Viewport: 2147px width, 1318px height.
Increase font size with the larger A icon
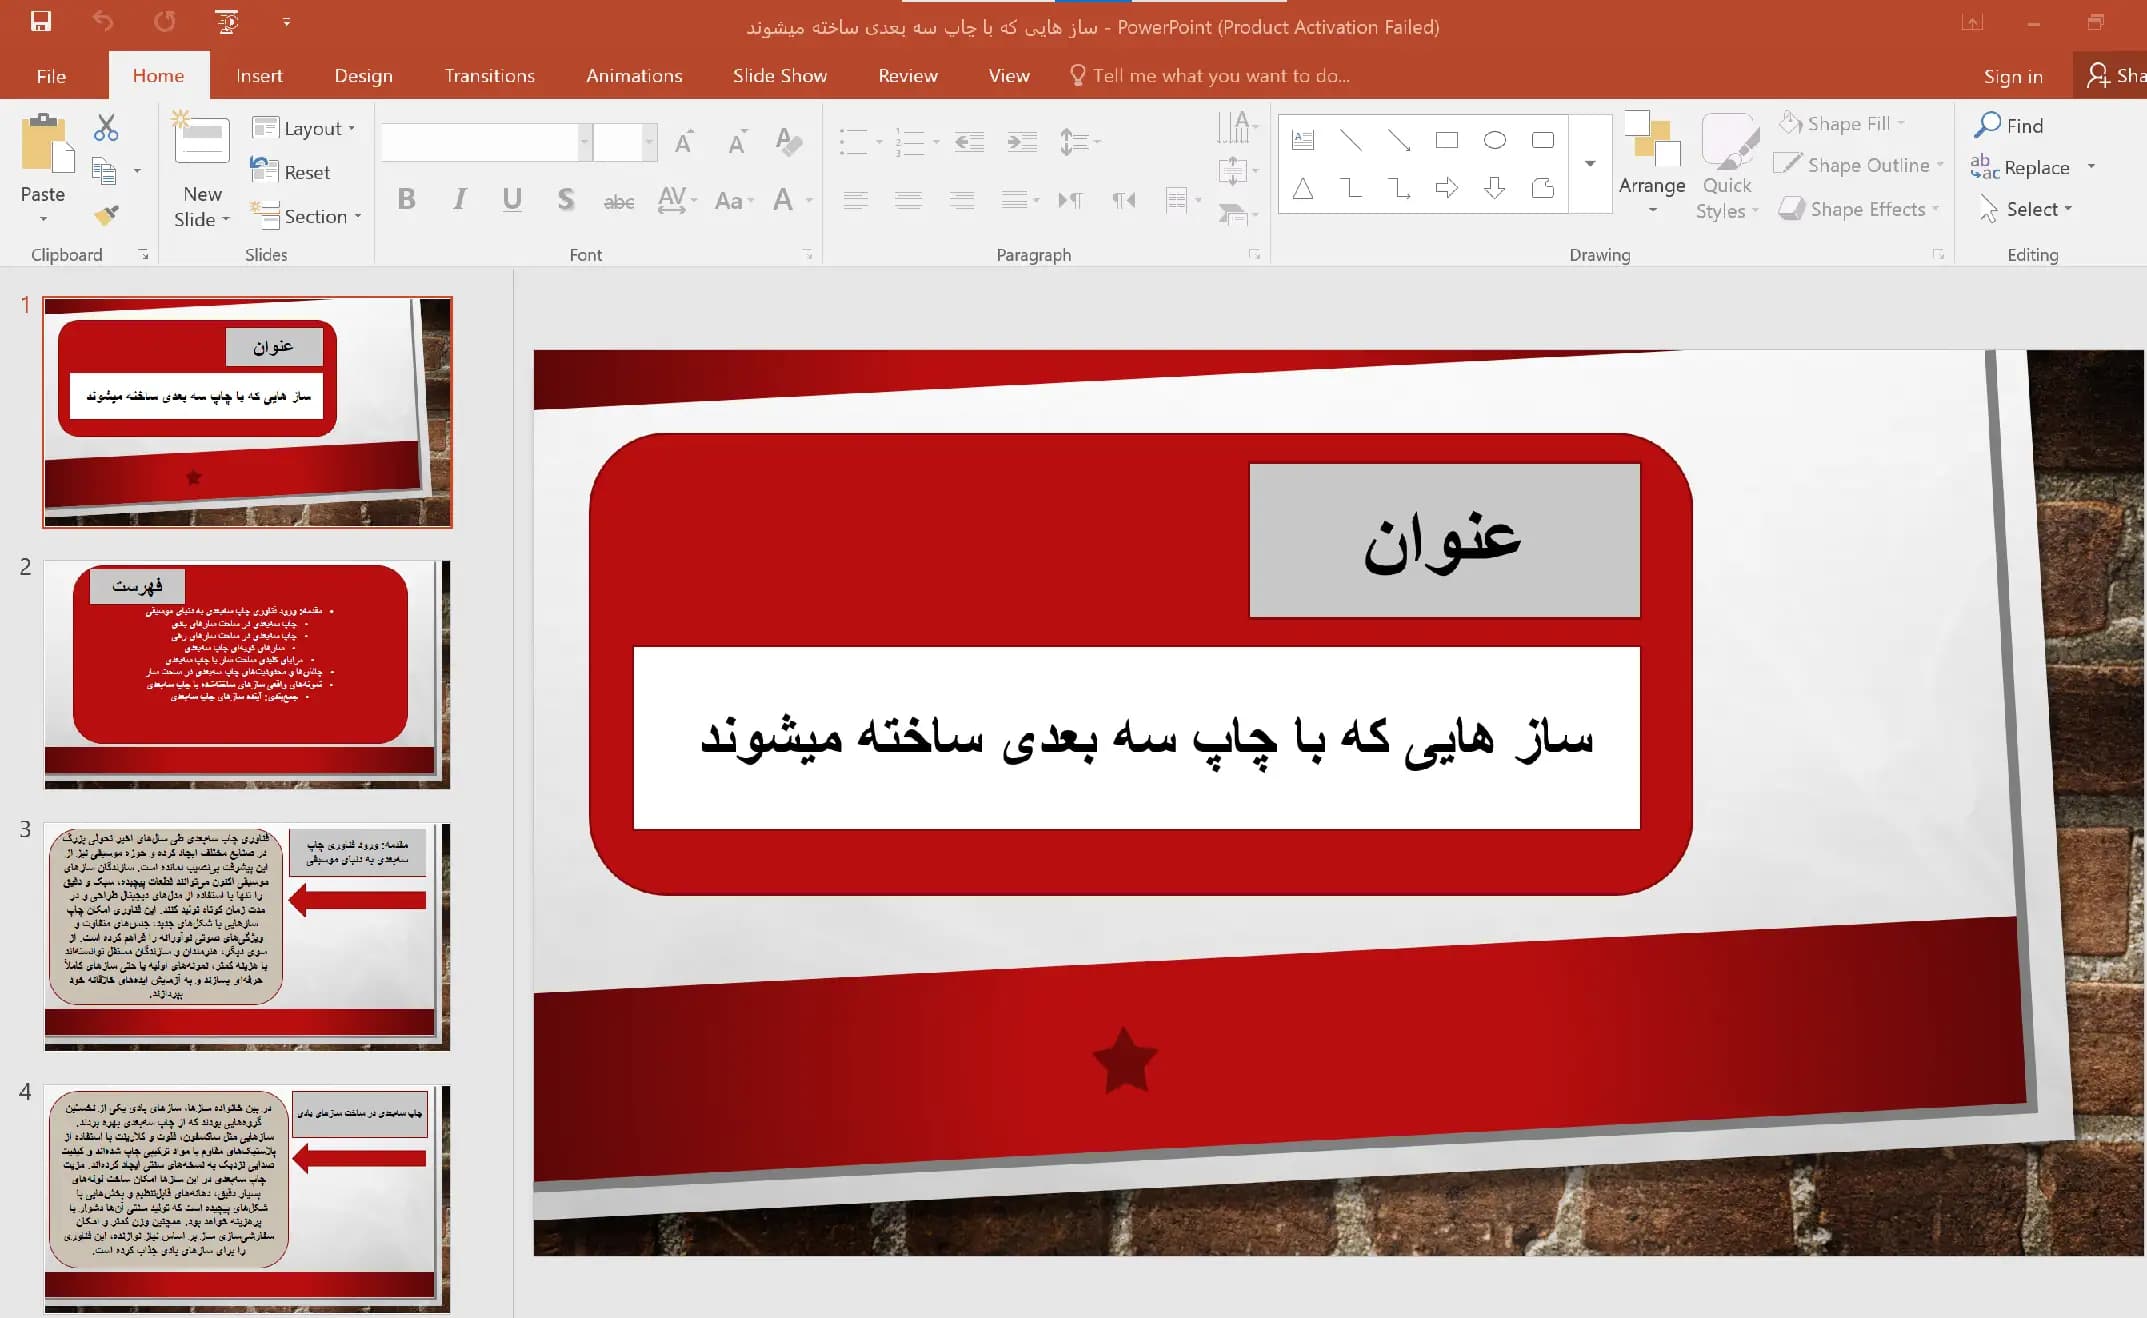pyautogui.click(x=684, y=142)
